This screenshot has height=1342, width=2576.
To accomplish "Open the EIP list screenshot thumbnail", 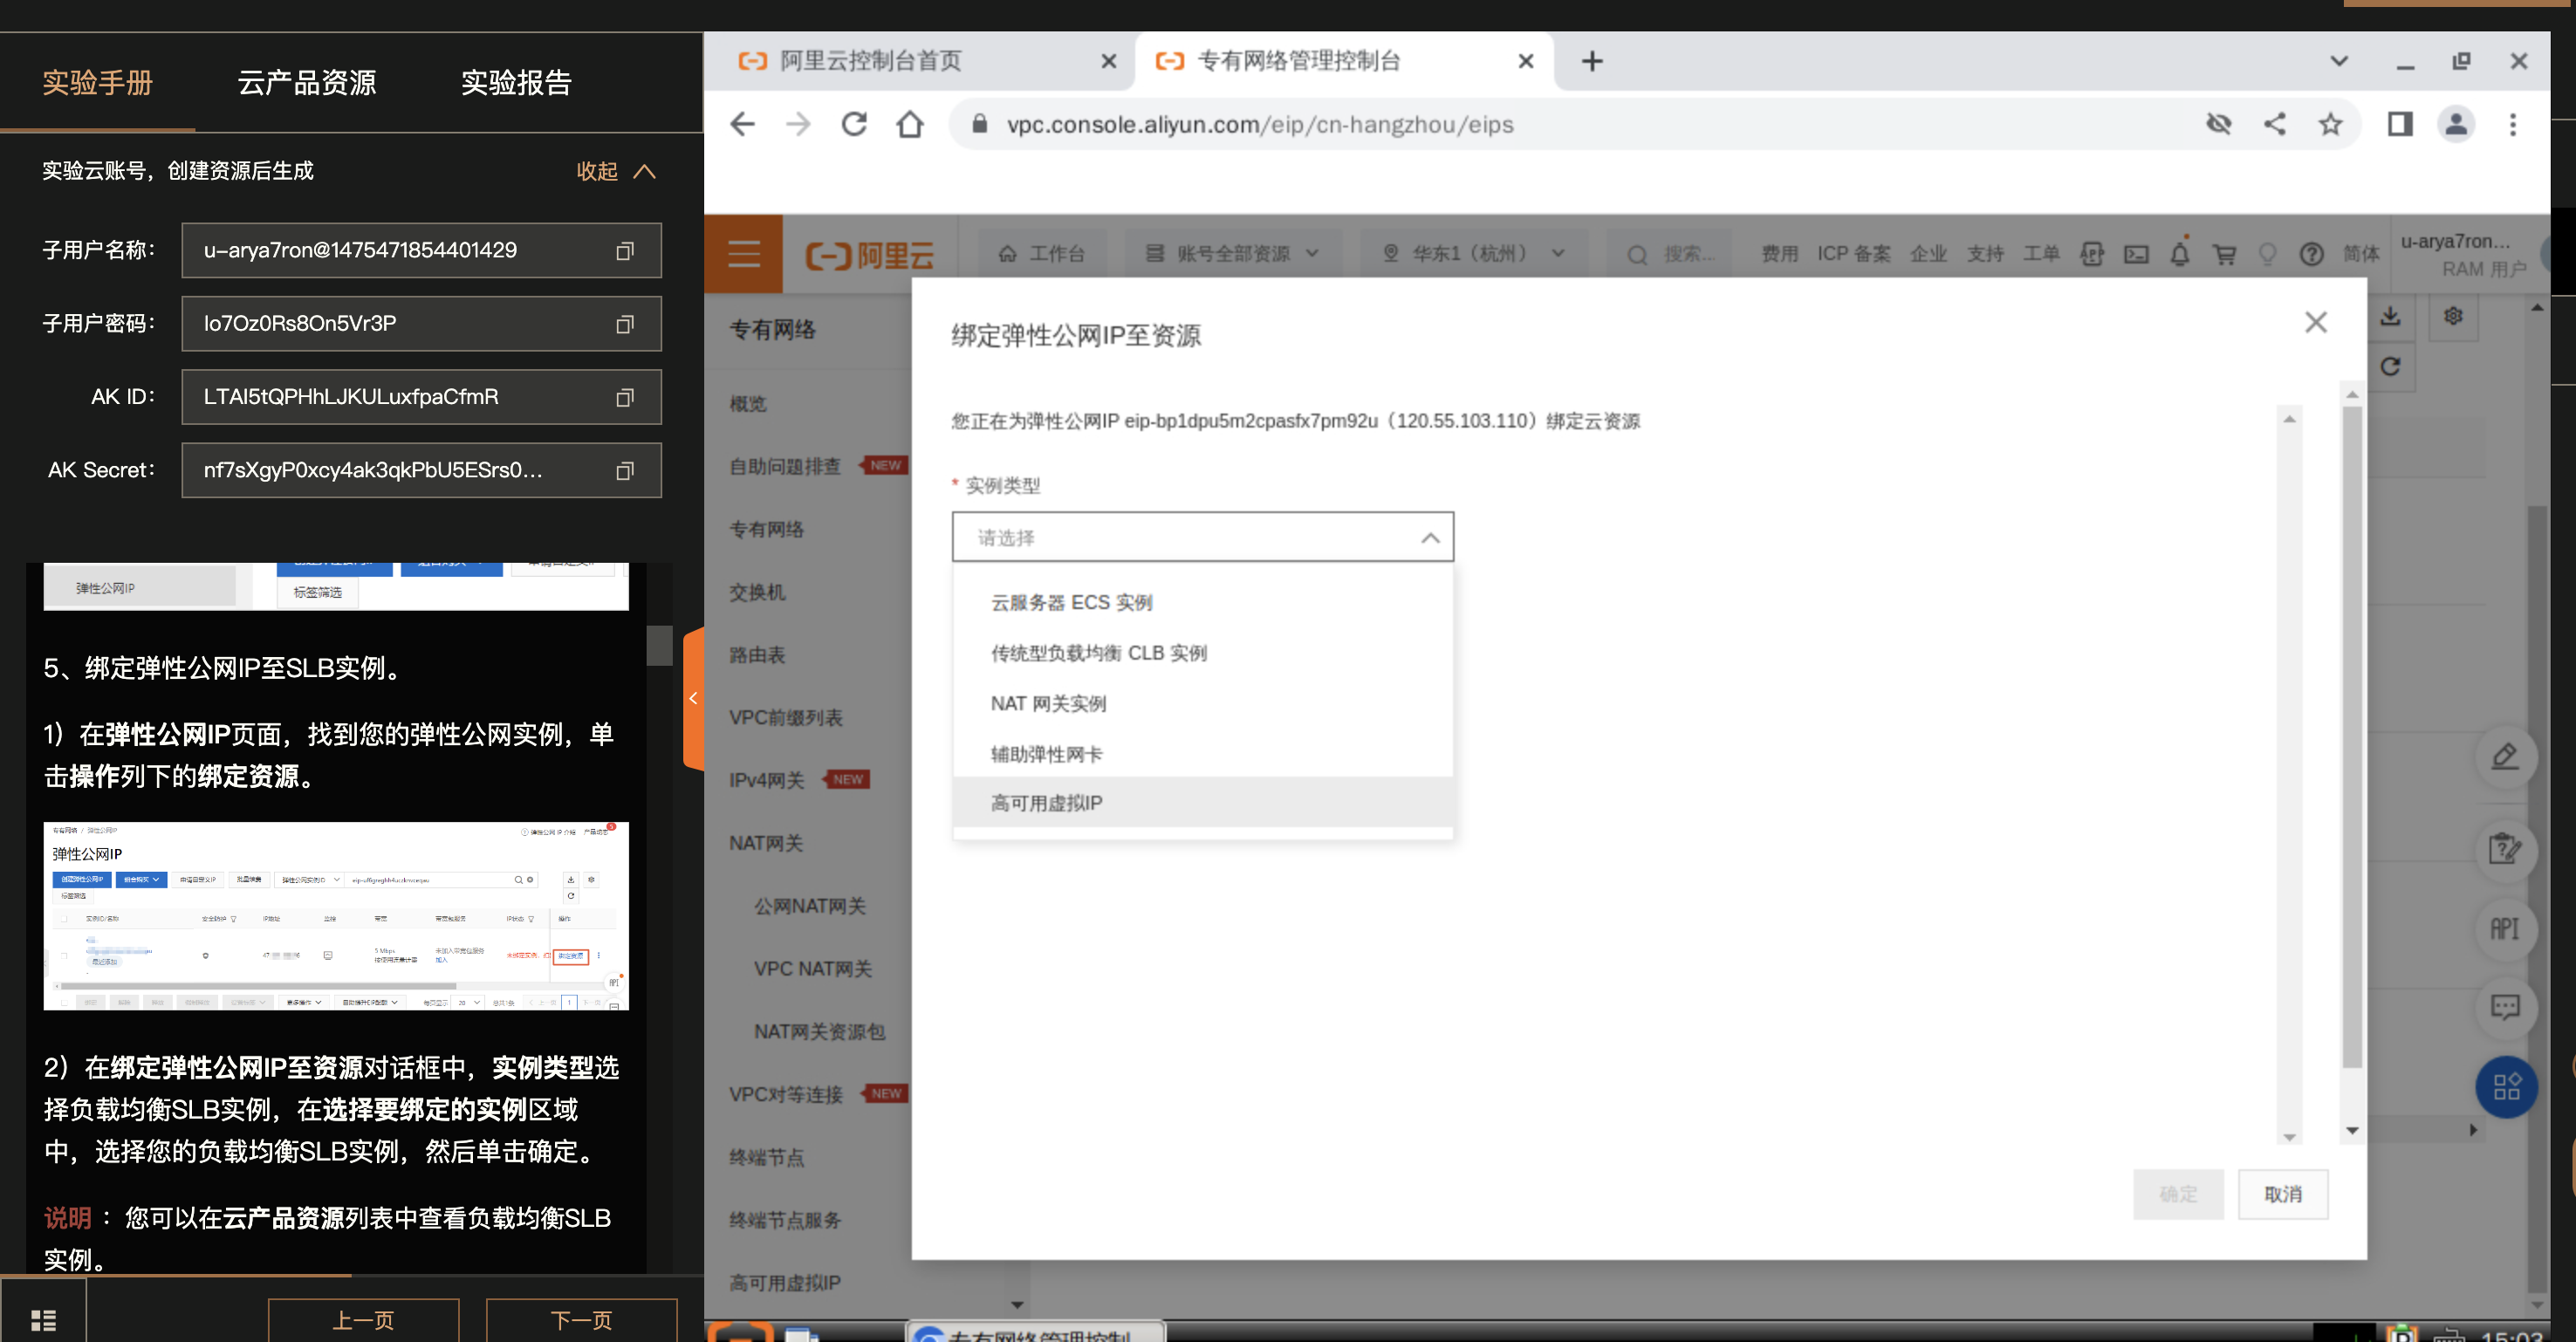I will 336,916.
